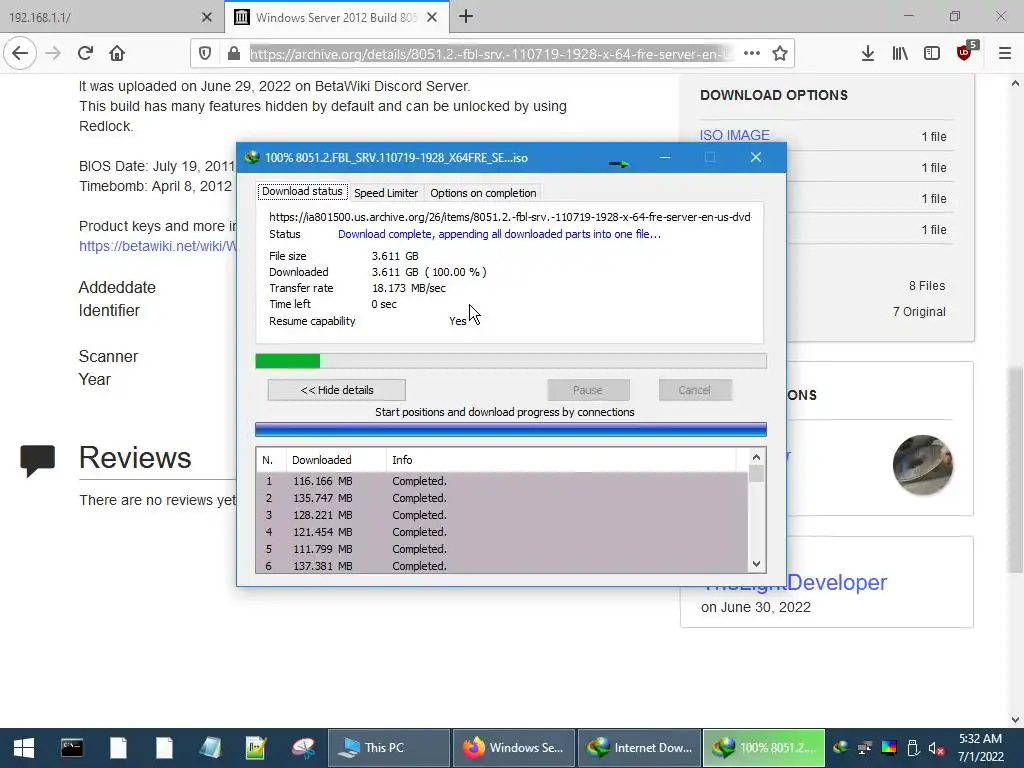The width and height of the screenshot is (1024, 768).
Task: Minimize the IDM download dialog
Action: [665, 157]
